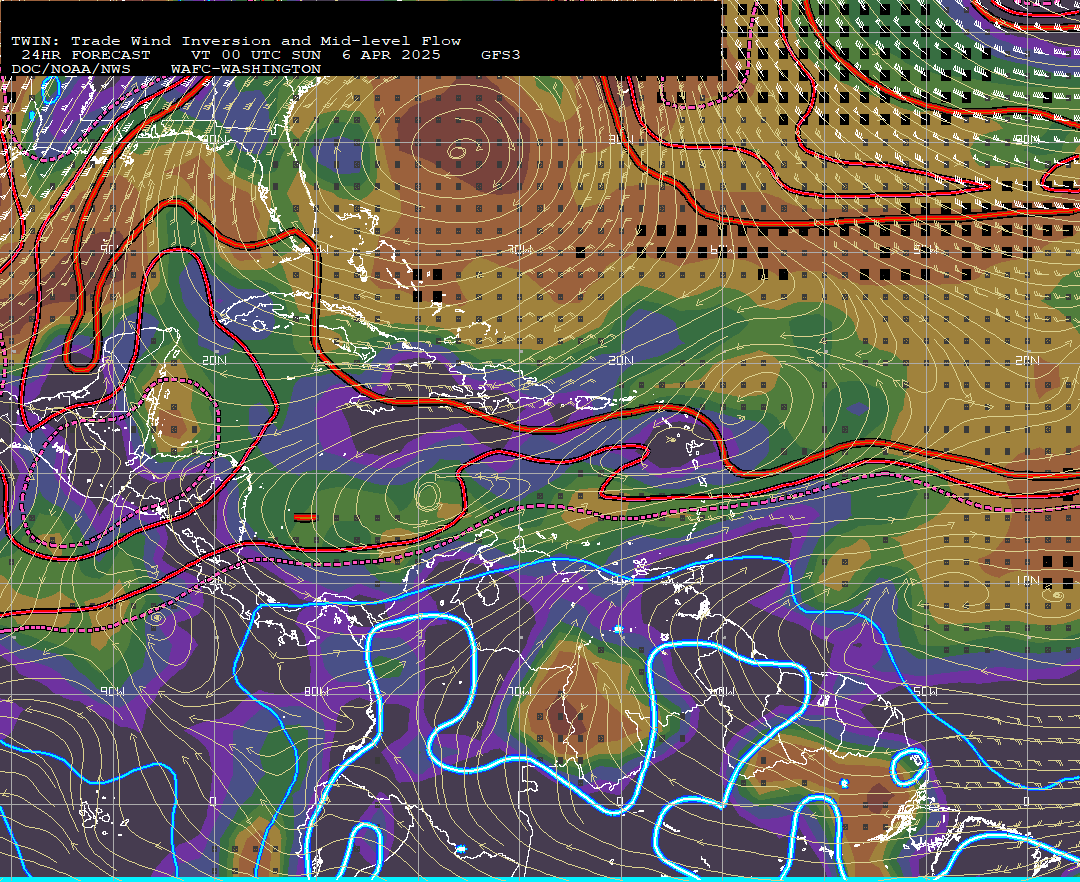The width and height of the screenshot is (1080, 882).
Task: Select the "24HR FORECAST" header text
Action: [85, 55]
